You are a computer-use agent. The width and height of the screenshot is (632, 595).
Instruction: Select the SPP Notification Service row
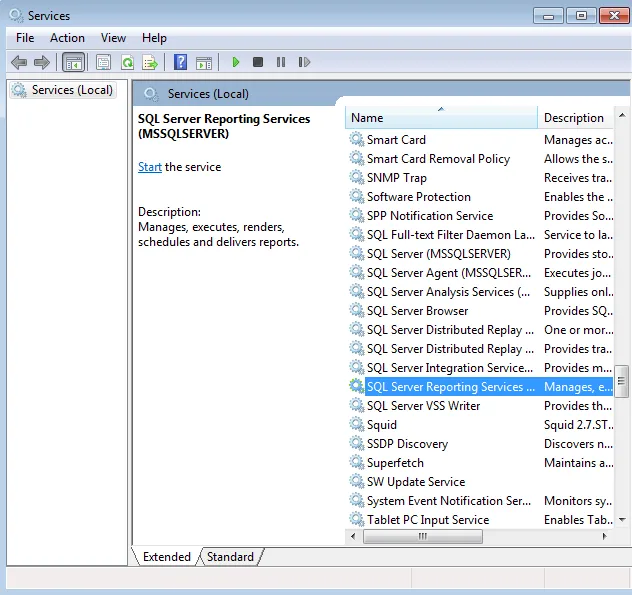pos(480,216)
